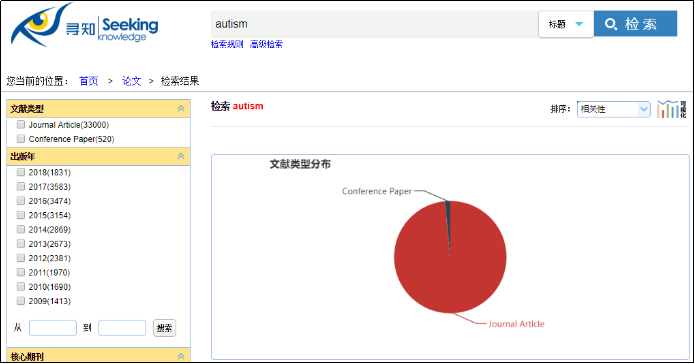Tick the 2018(1831) year checkbox
Screen dimensions: 695x364
pos(20,172)
